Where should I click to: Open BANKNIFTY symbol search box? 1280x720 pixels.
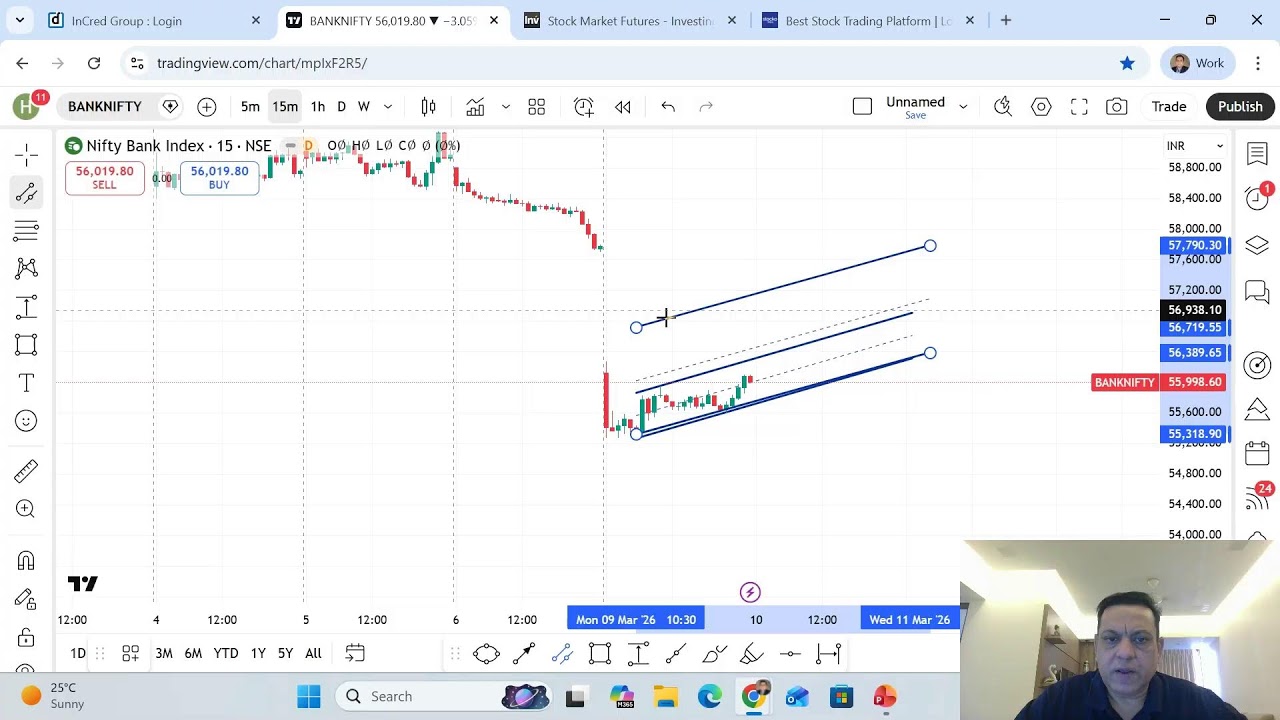click(x=105, y=107)
